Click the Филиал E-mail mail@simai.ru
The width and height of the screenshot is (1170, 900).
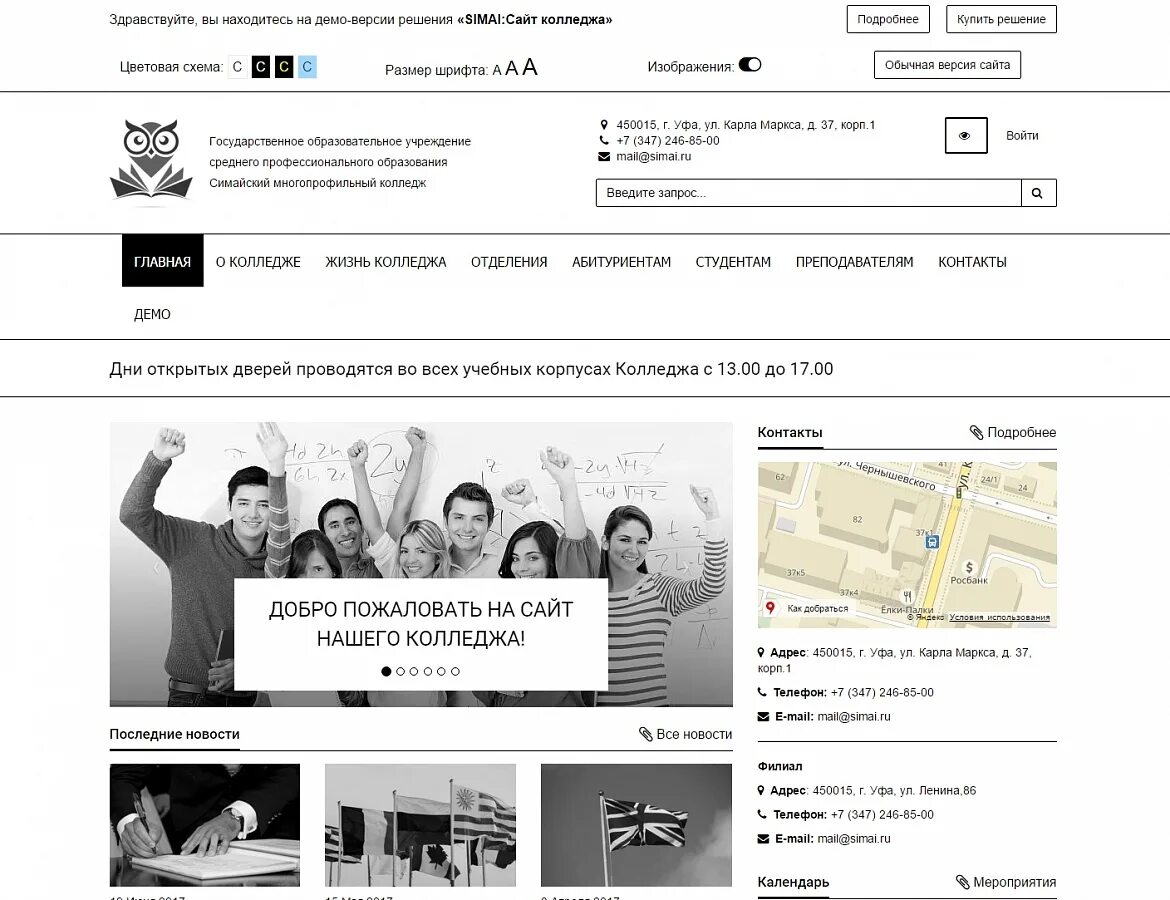point(854,839)
